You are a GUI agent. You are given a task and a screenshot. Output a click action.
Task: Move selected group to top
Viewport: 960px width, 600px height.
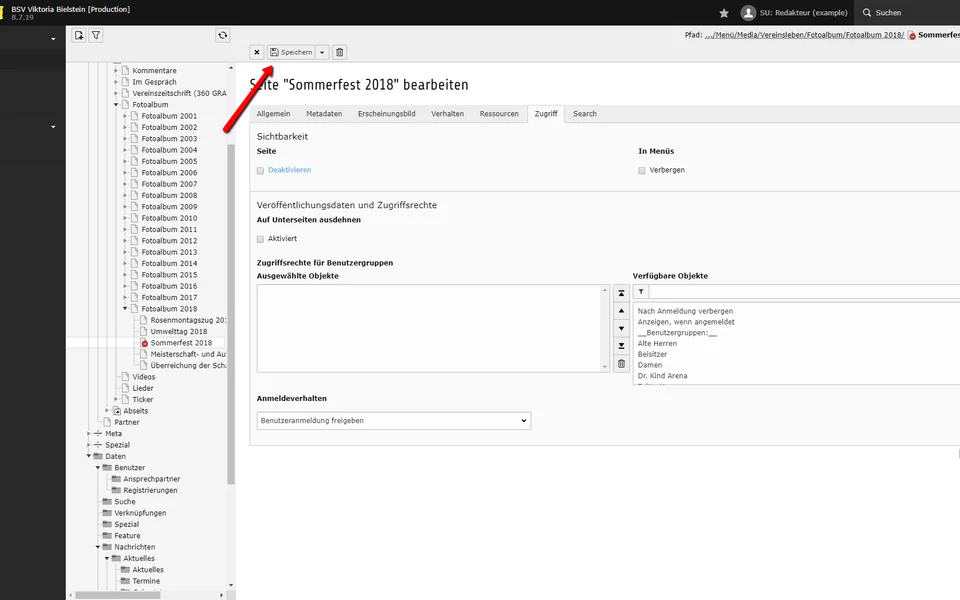(621, 293)
